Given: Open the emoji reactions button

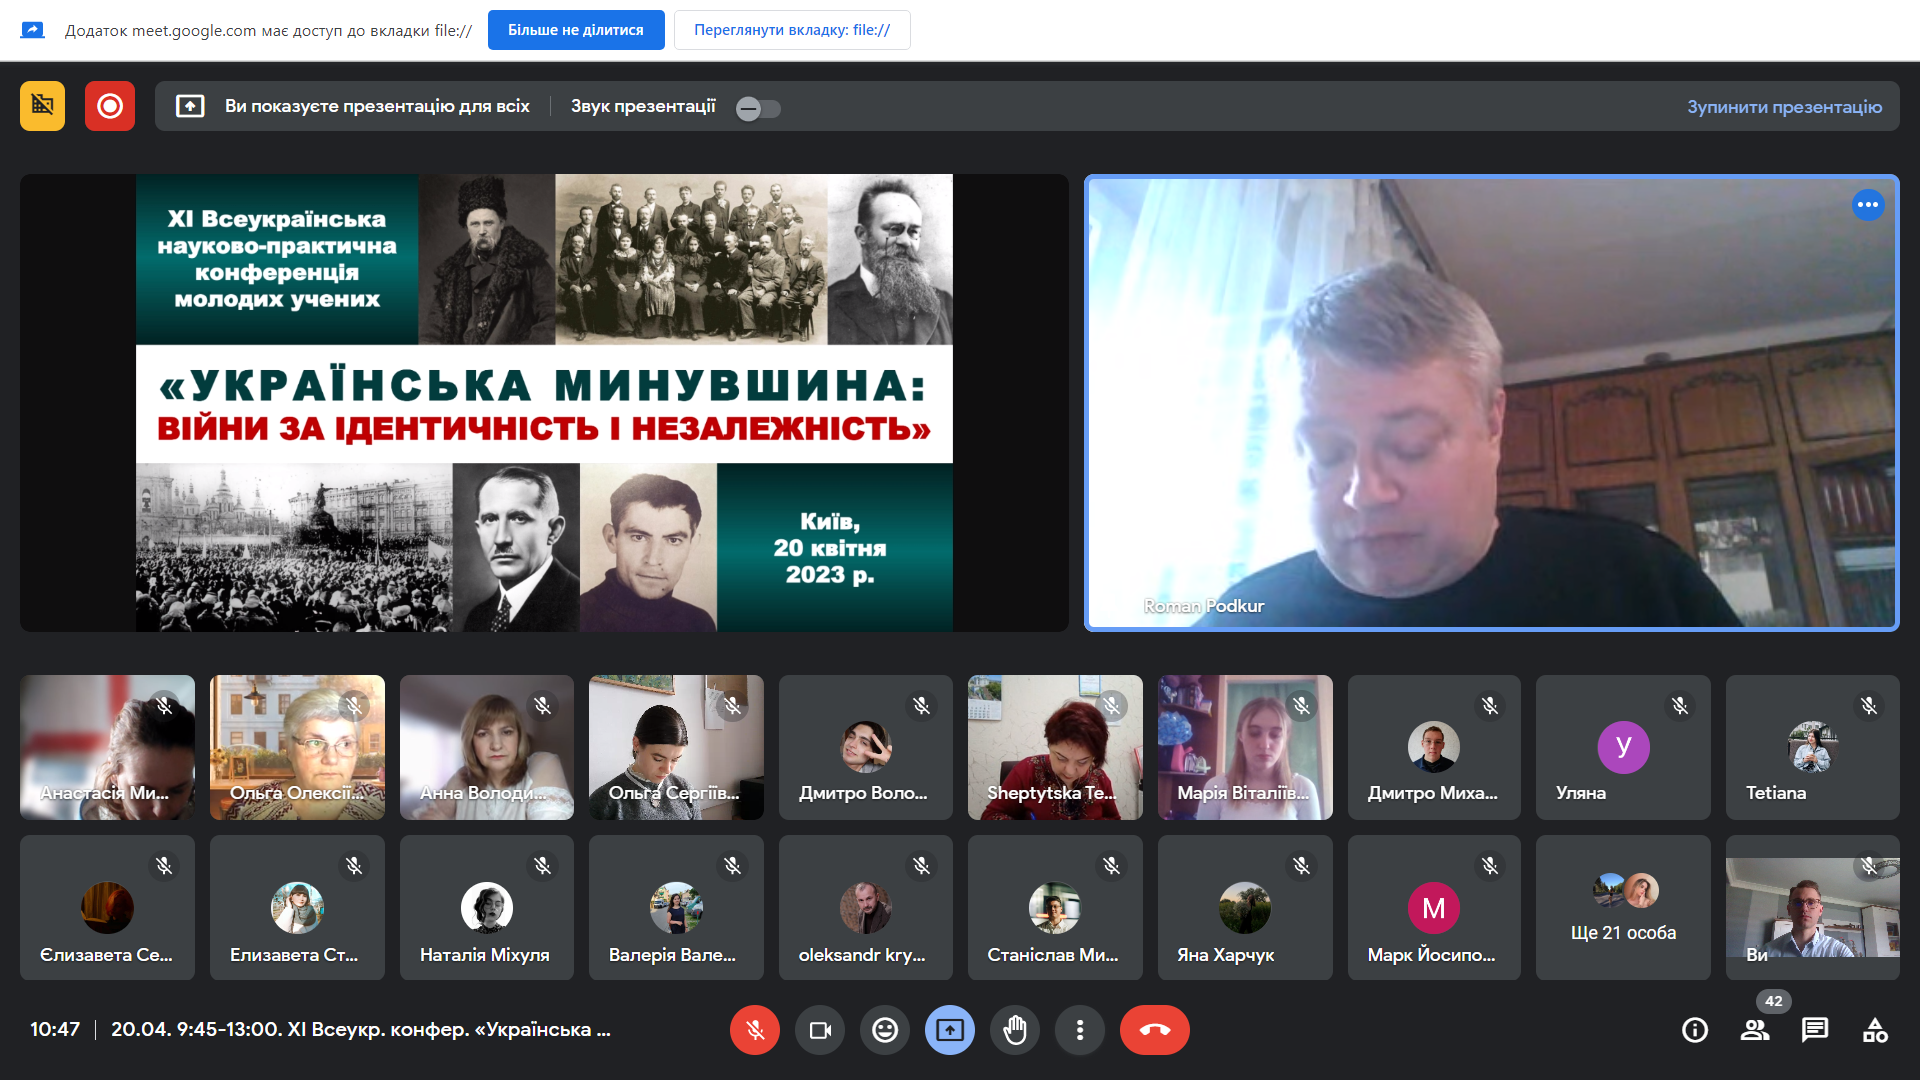Looking at the screenshot, I should [x=885, y=1030].
